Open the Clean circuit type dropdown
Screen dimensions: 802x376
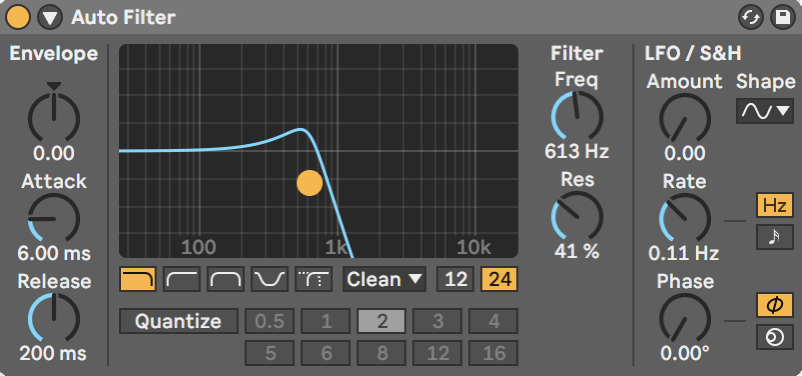pyautogui.click(x=385, y=279)
